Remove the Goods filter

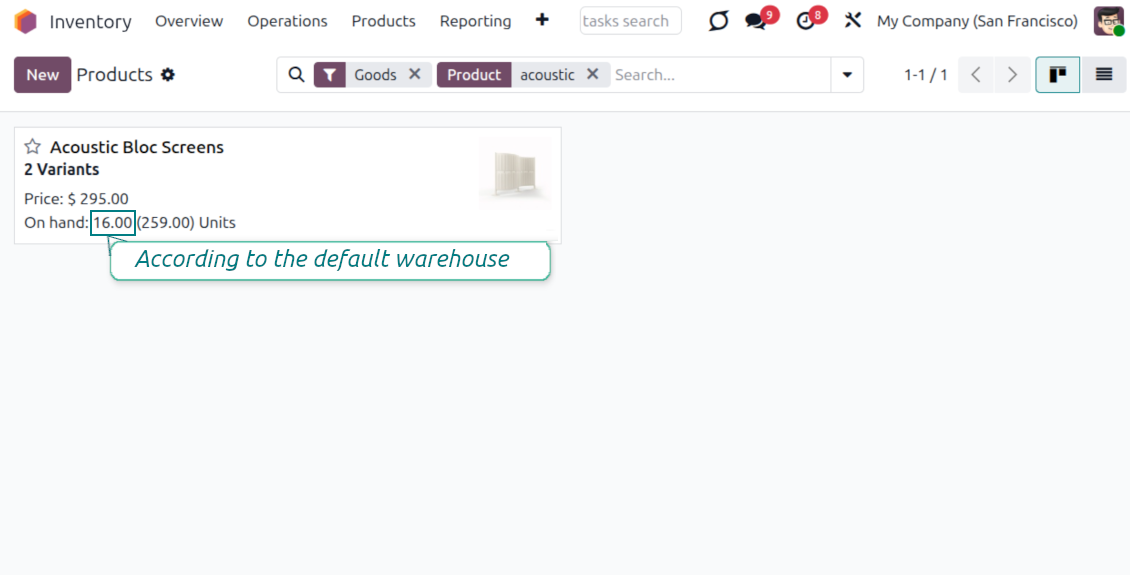[414, 74]
